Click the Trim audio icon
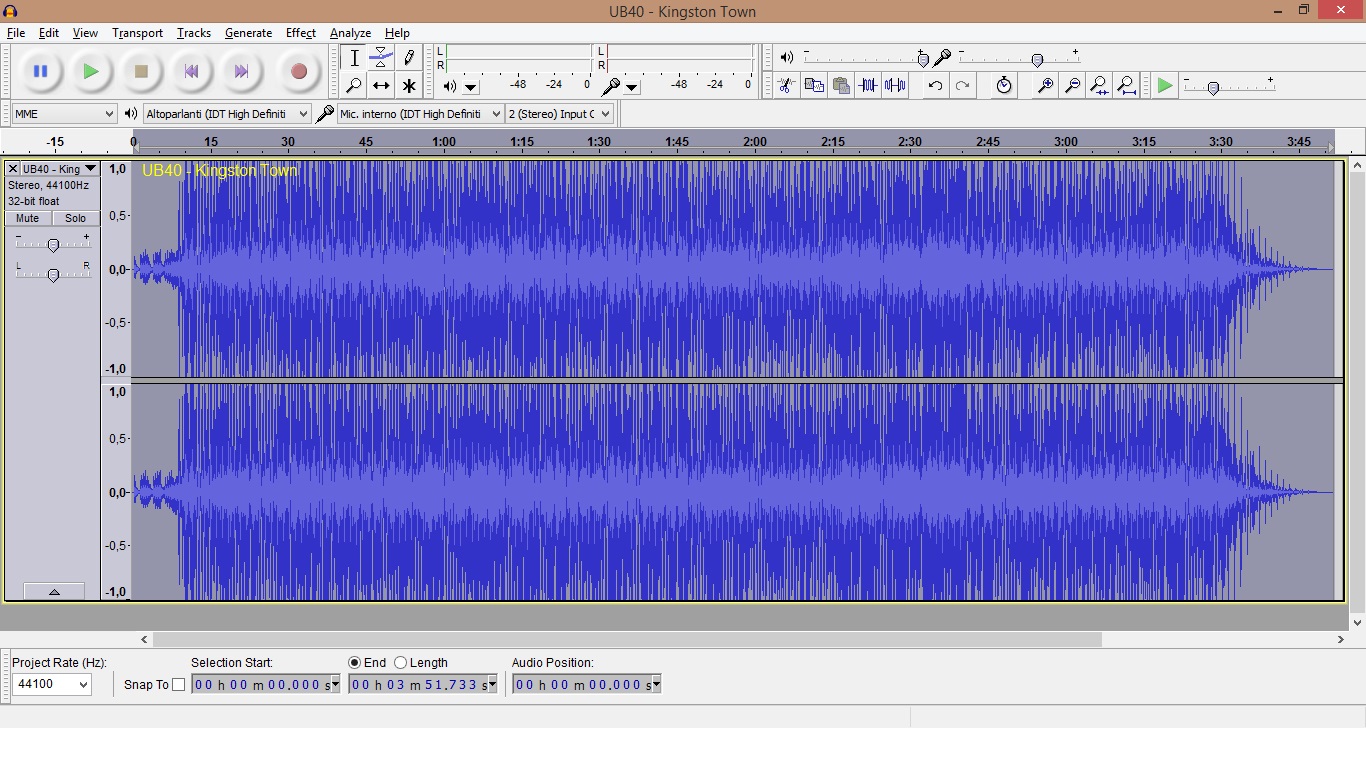1366x768 pixels. click(868, 86)
